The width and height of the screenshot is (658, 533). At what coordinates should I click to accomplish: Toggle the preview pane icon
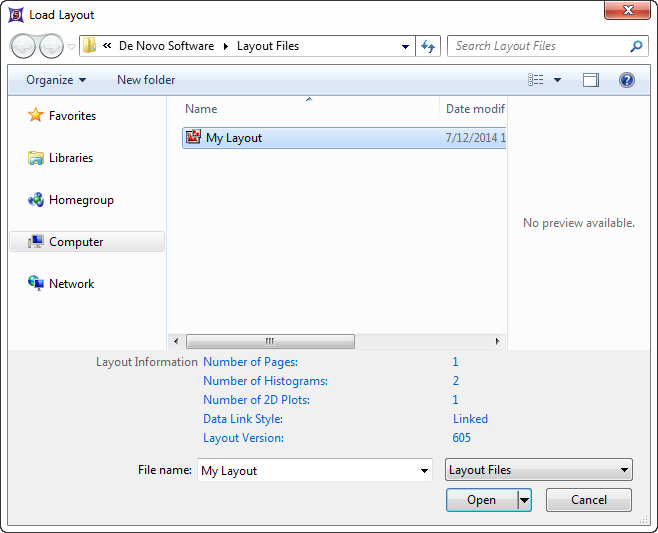(591, 80)
